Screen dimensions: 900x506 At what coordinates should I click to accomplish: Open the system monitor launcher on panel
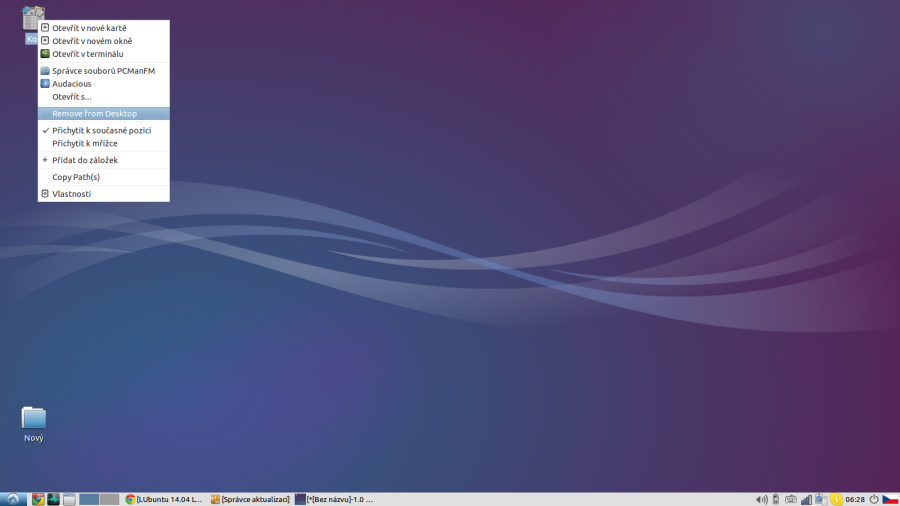[53, 499]
